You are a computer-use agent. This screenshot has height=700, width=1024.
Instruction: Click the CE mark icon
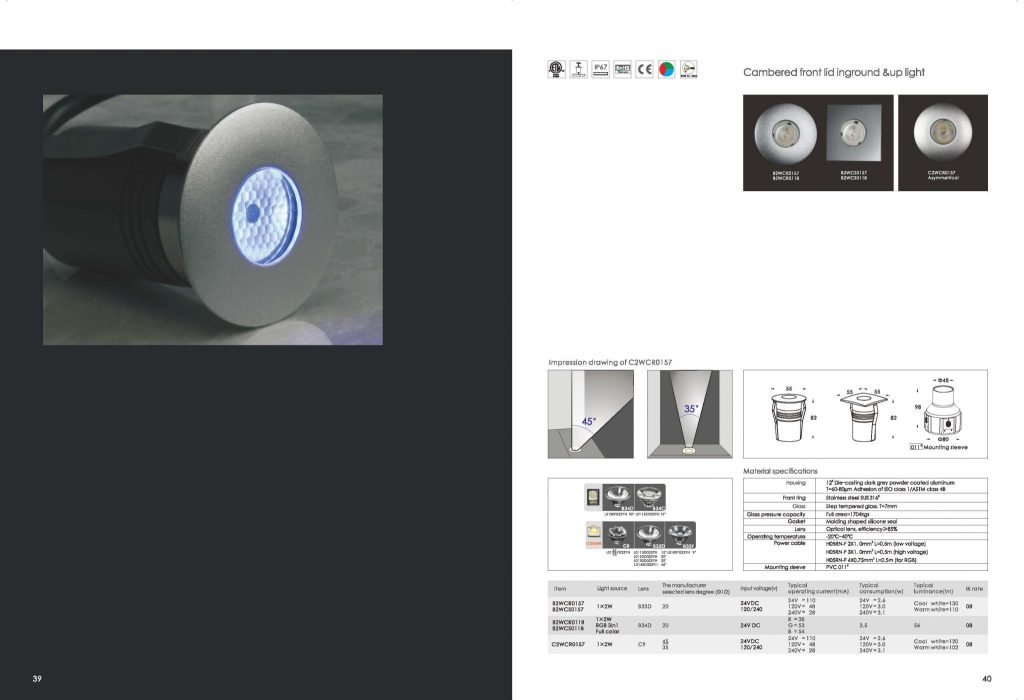(x=644, y=69)
